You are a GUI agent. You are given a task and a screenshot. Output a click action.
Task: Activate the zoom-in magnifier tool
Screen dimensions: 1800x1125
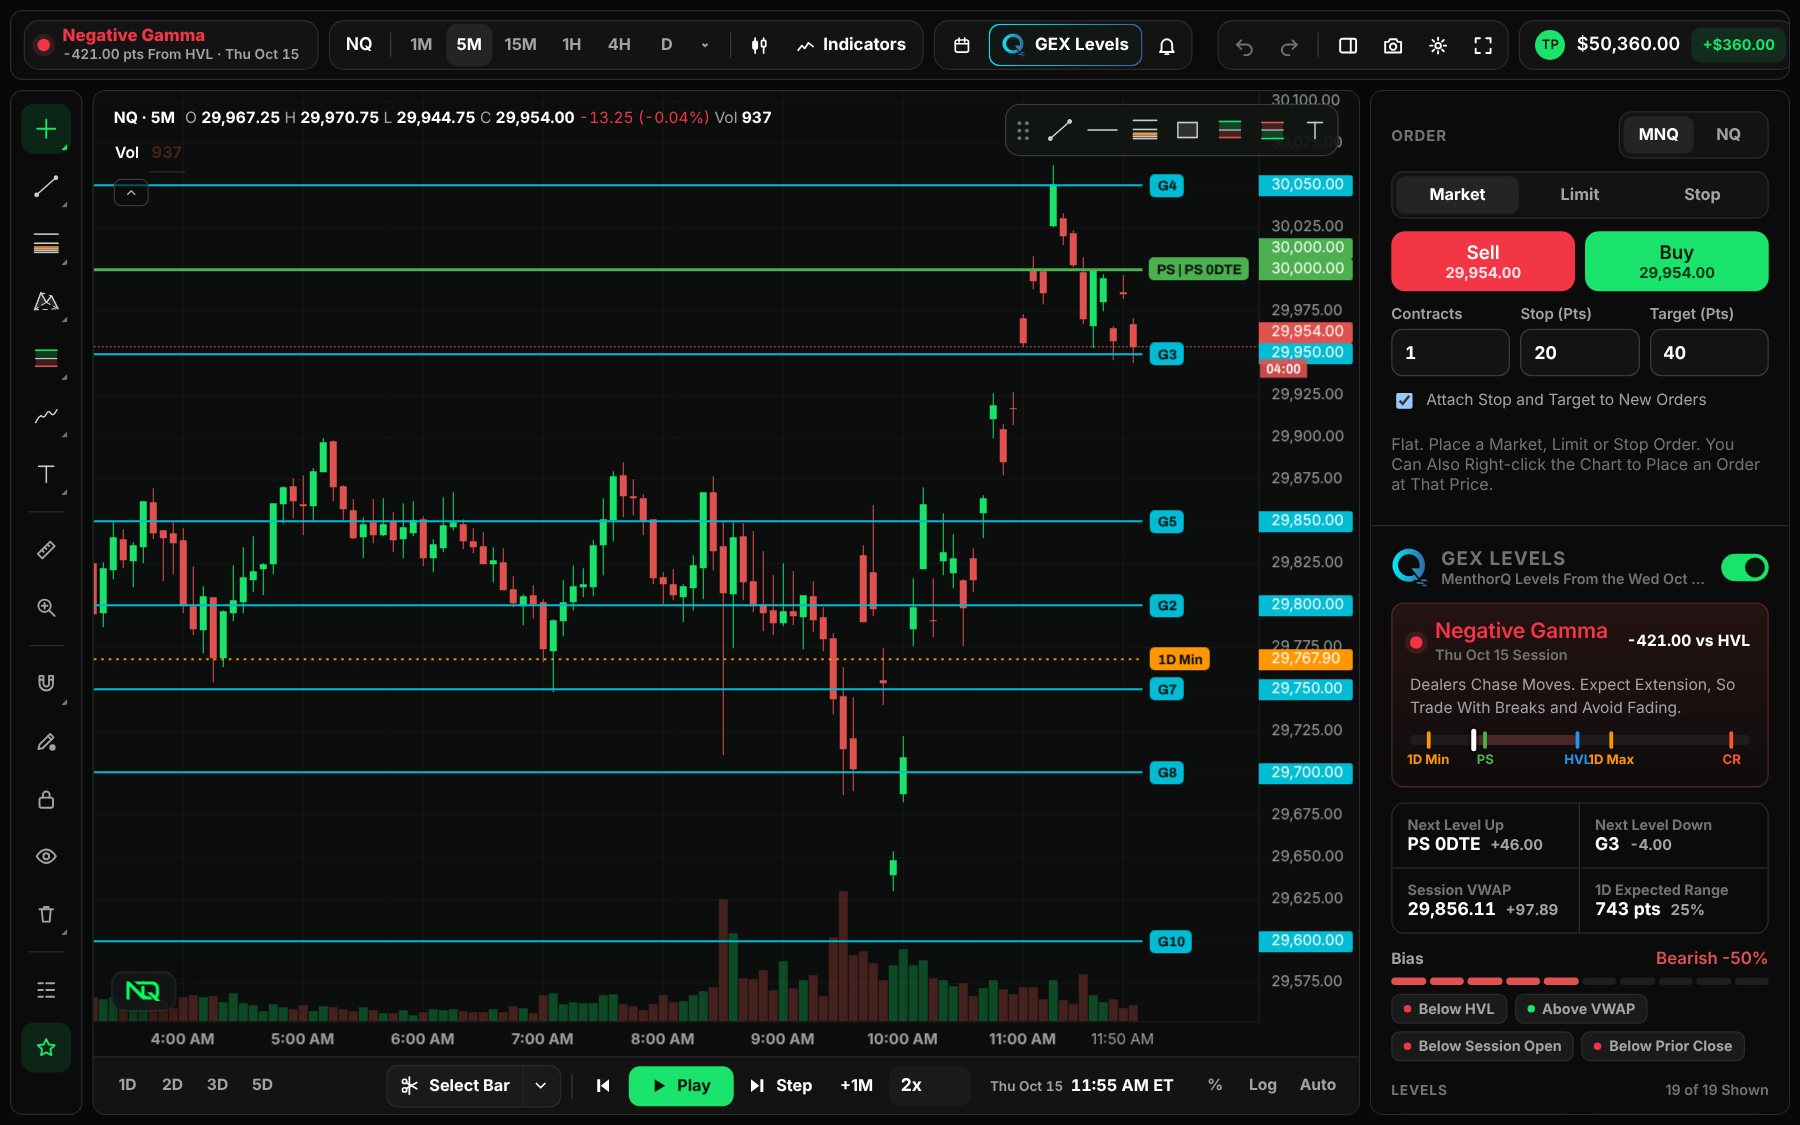(46, 608)
